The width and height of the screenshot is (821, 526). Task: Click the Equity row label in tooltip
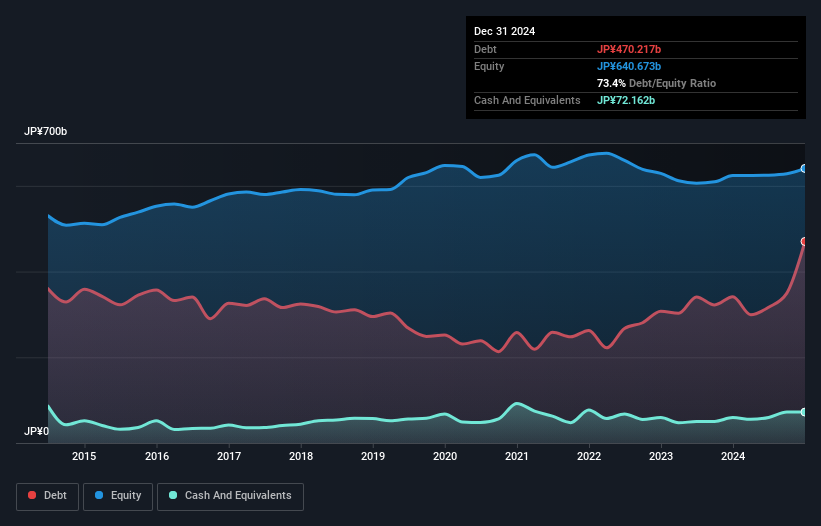coord(489,66)
